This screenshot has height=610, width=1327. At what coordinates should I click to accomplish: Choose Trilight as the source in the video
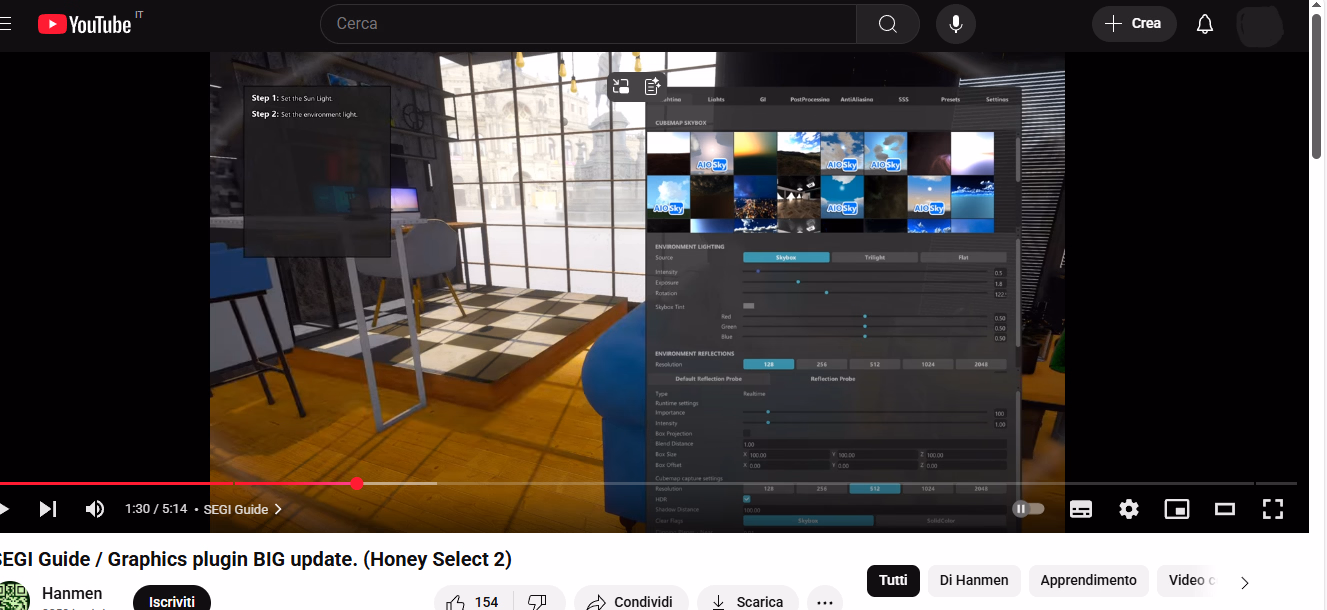pos(874,258)
